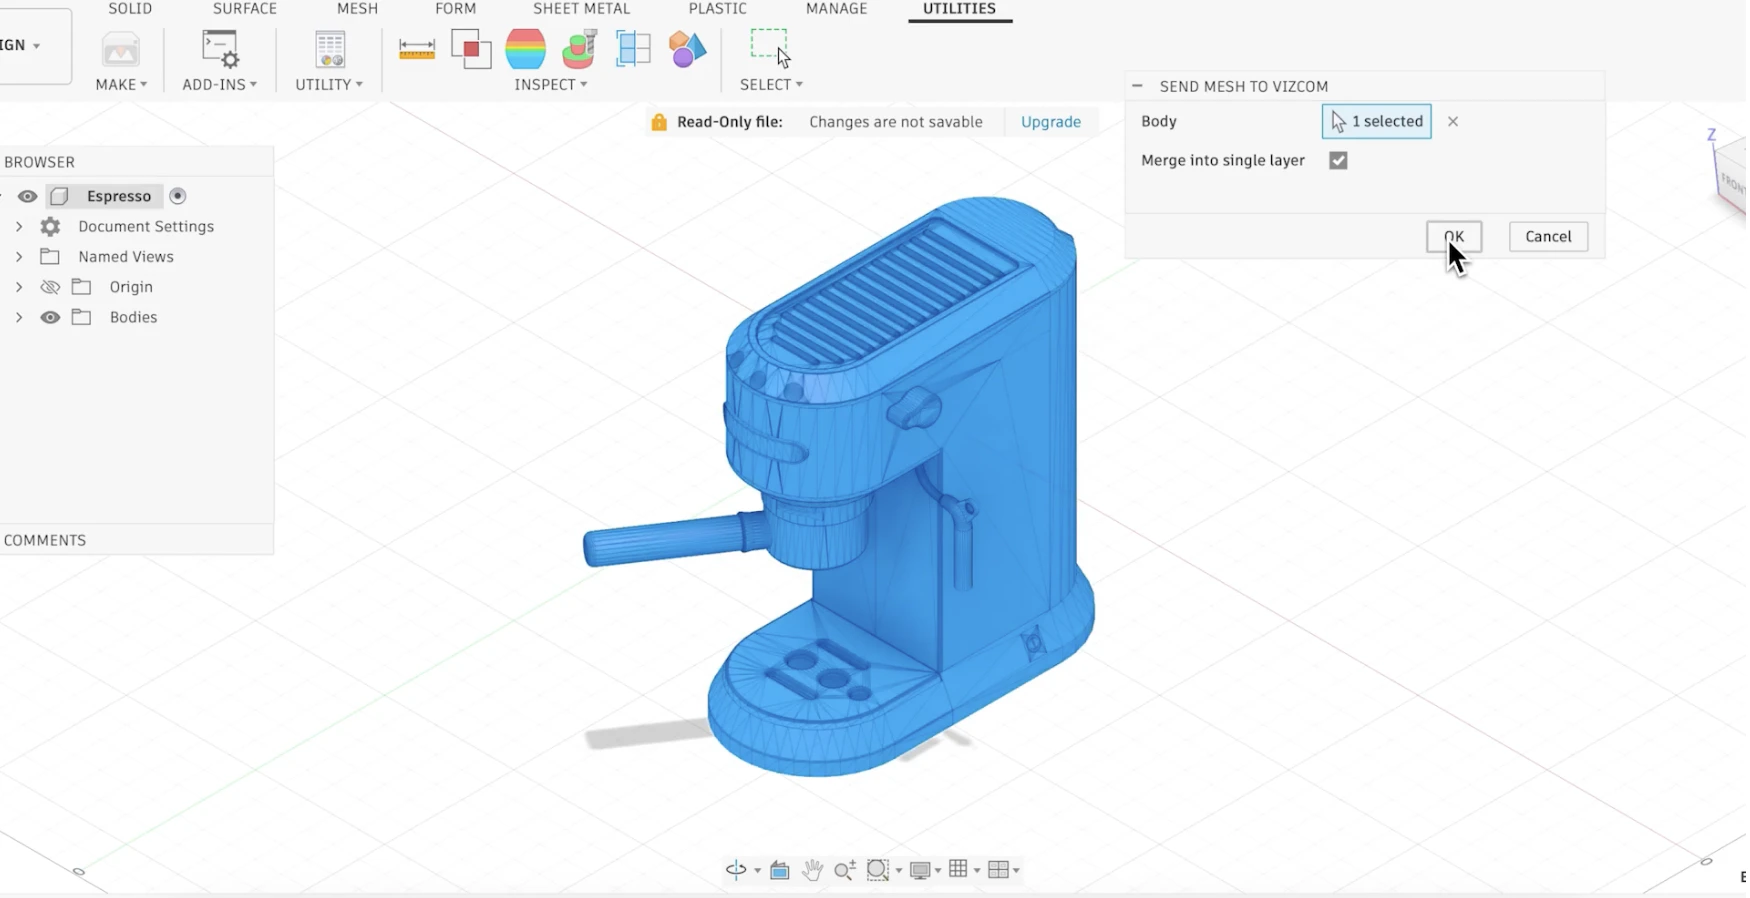The height and width of the screenshot is (898, 1750).
Task: Select the Interference tool icon
Action: tap(471, 49)
